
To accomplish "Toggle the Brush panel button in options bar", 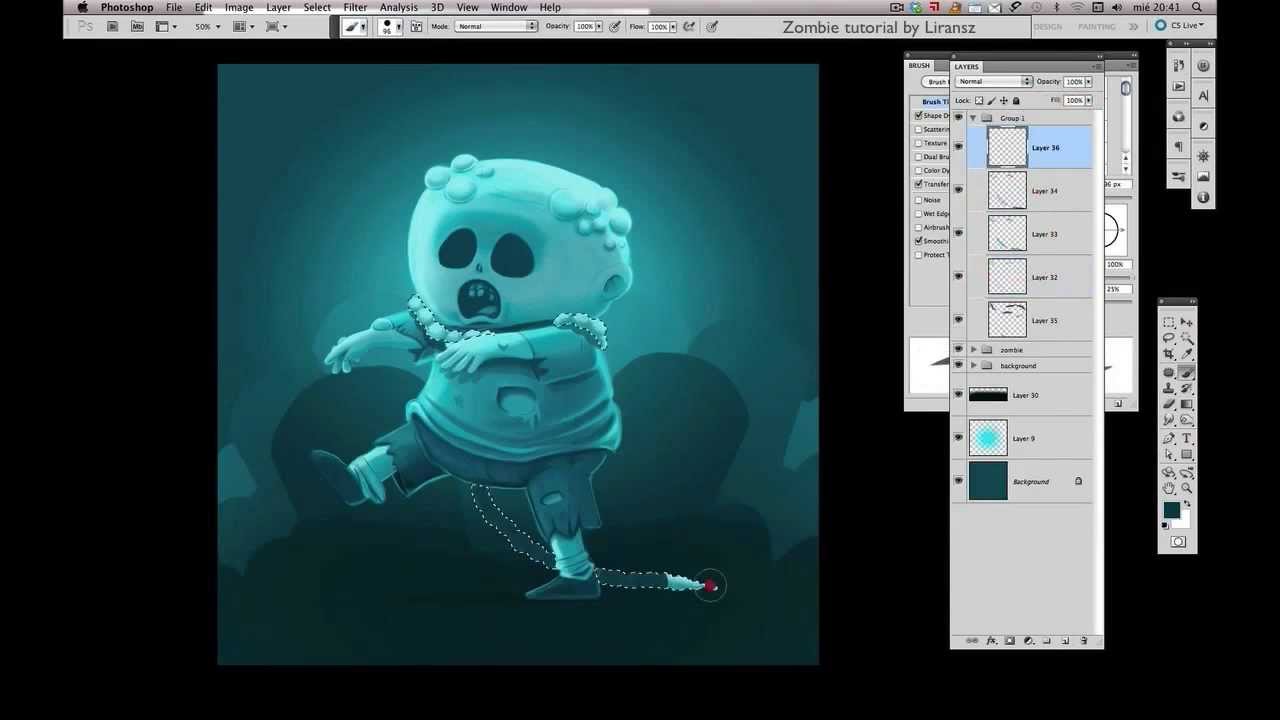I will pos(416,26).
